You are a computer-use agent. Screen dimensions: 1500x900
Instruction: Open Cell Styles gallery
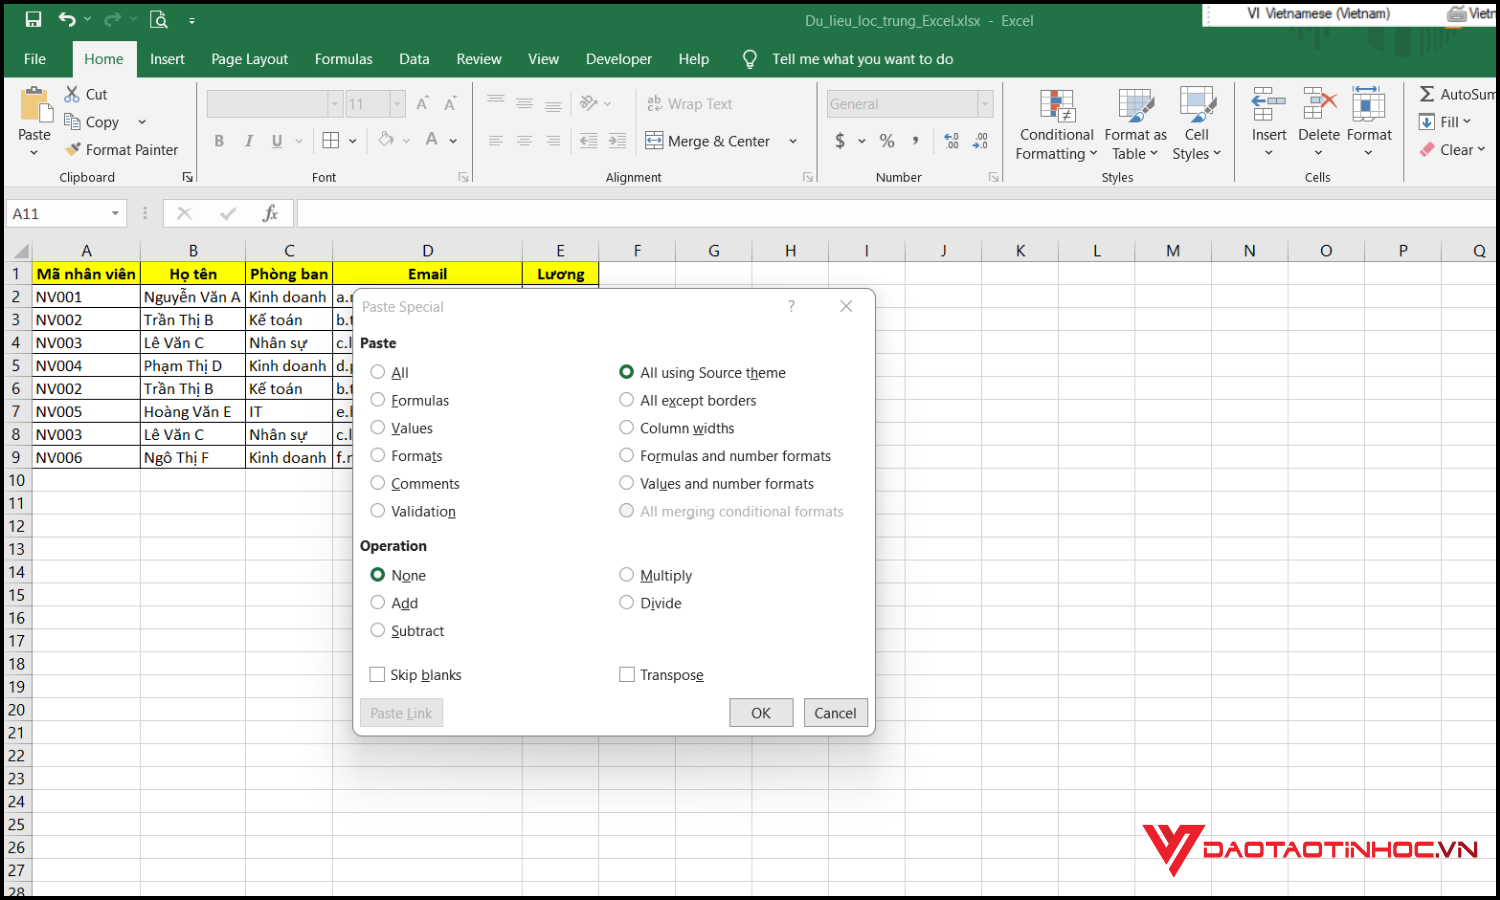pos(1196,122)
